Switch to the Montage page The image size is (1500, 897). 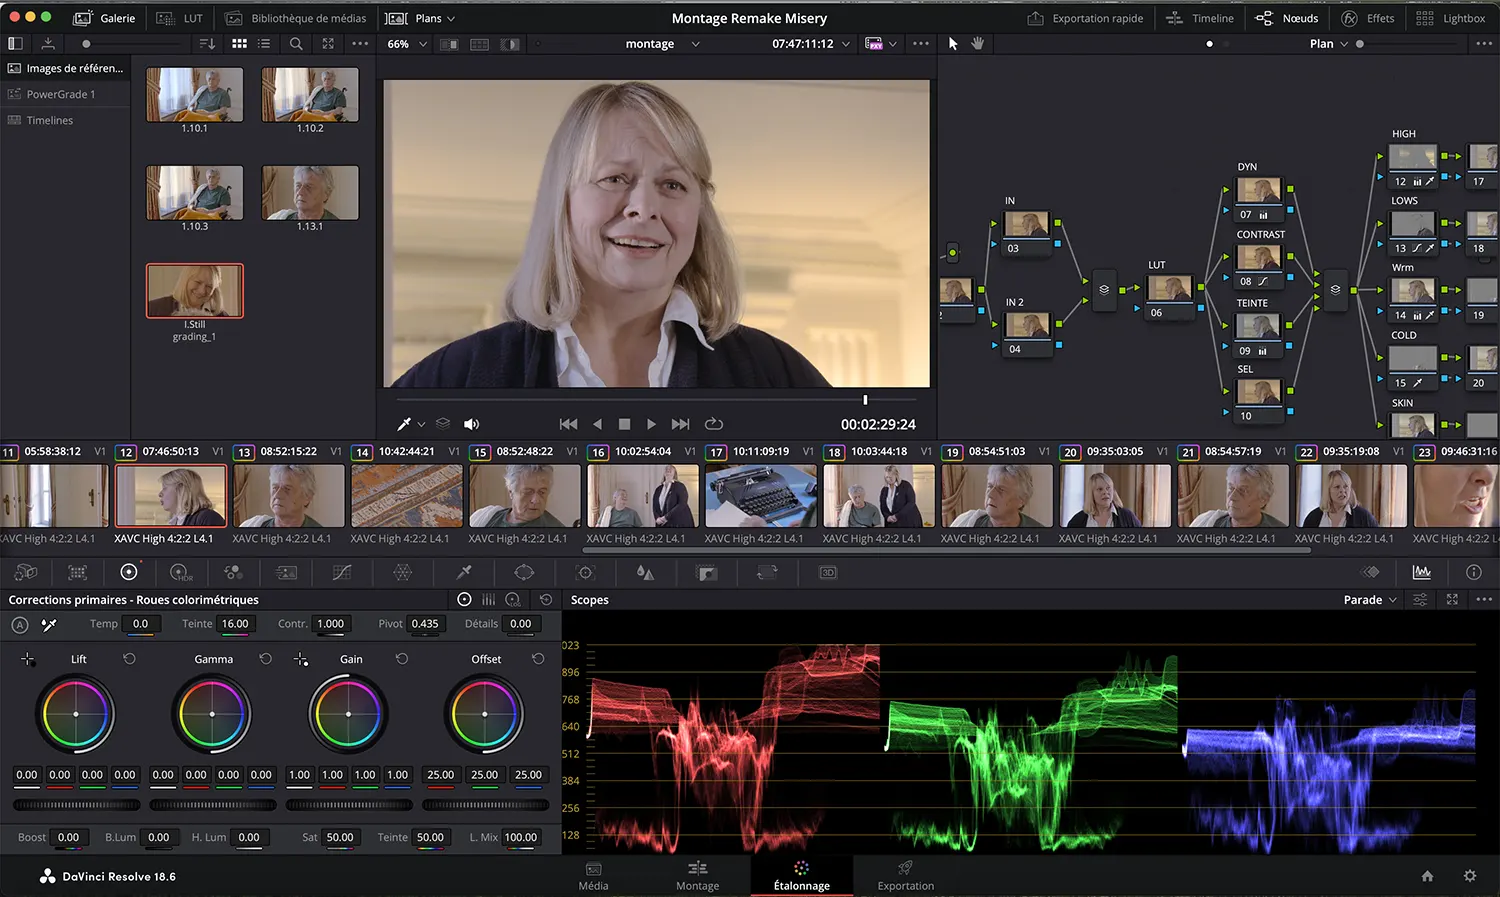pos(697,877)
